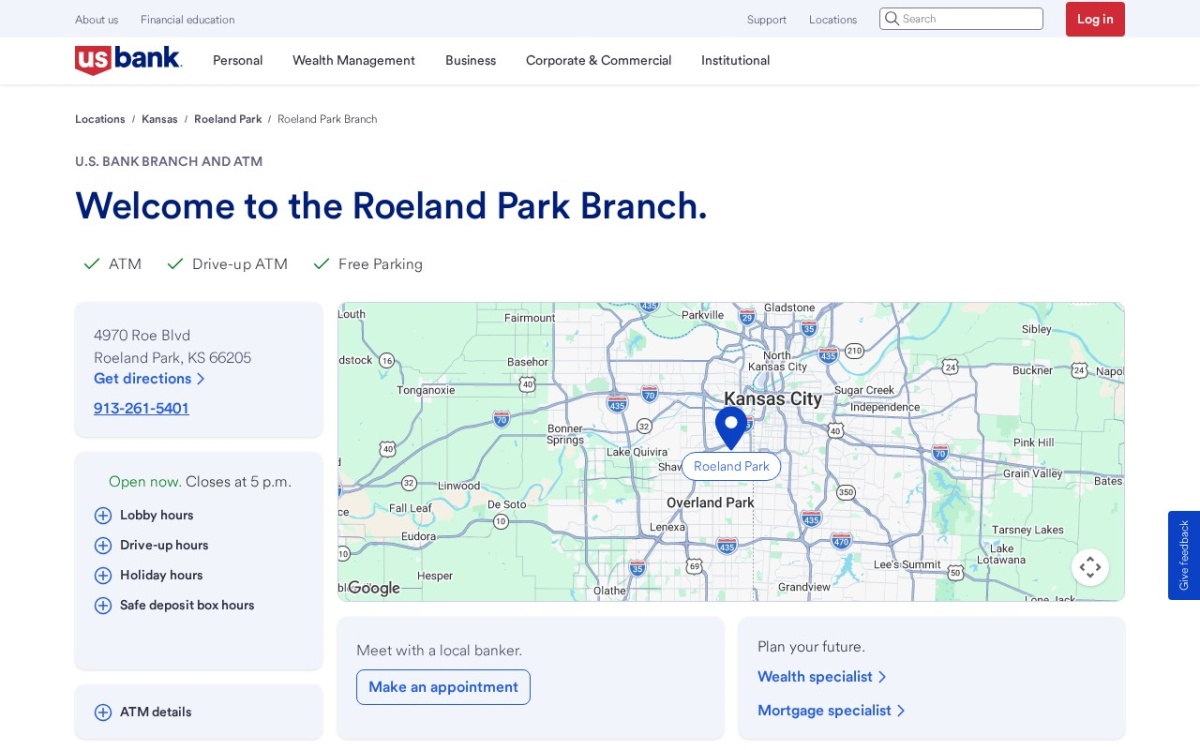Click the Google logo on map

[374, 588]
